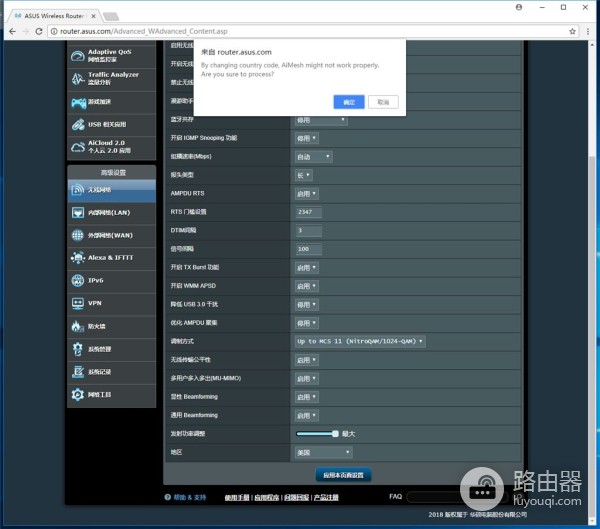This screenshot has height=529, width=600.
Task: Bookmark this page with the star icon
Action: click(x=572, y=31)
